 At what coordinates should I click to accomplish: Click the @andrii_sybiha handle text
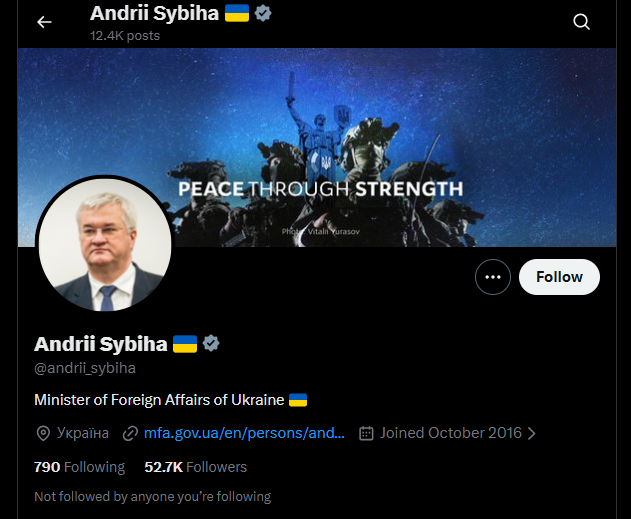click(85, 368)
